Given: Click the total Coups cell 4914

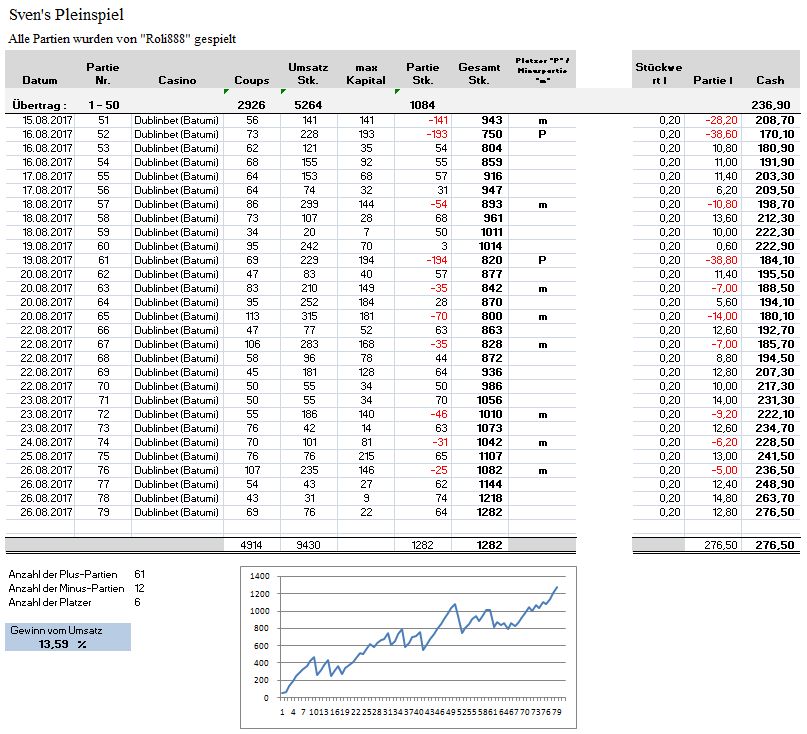Looking at the screenshot, I should [251, 545].
